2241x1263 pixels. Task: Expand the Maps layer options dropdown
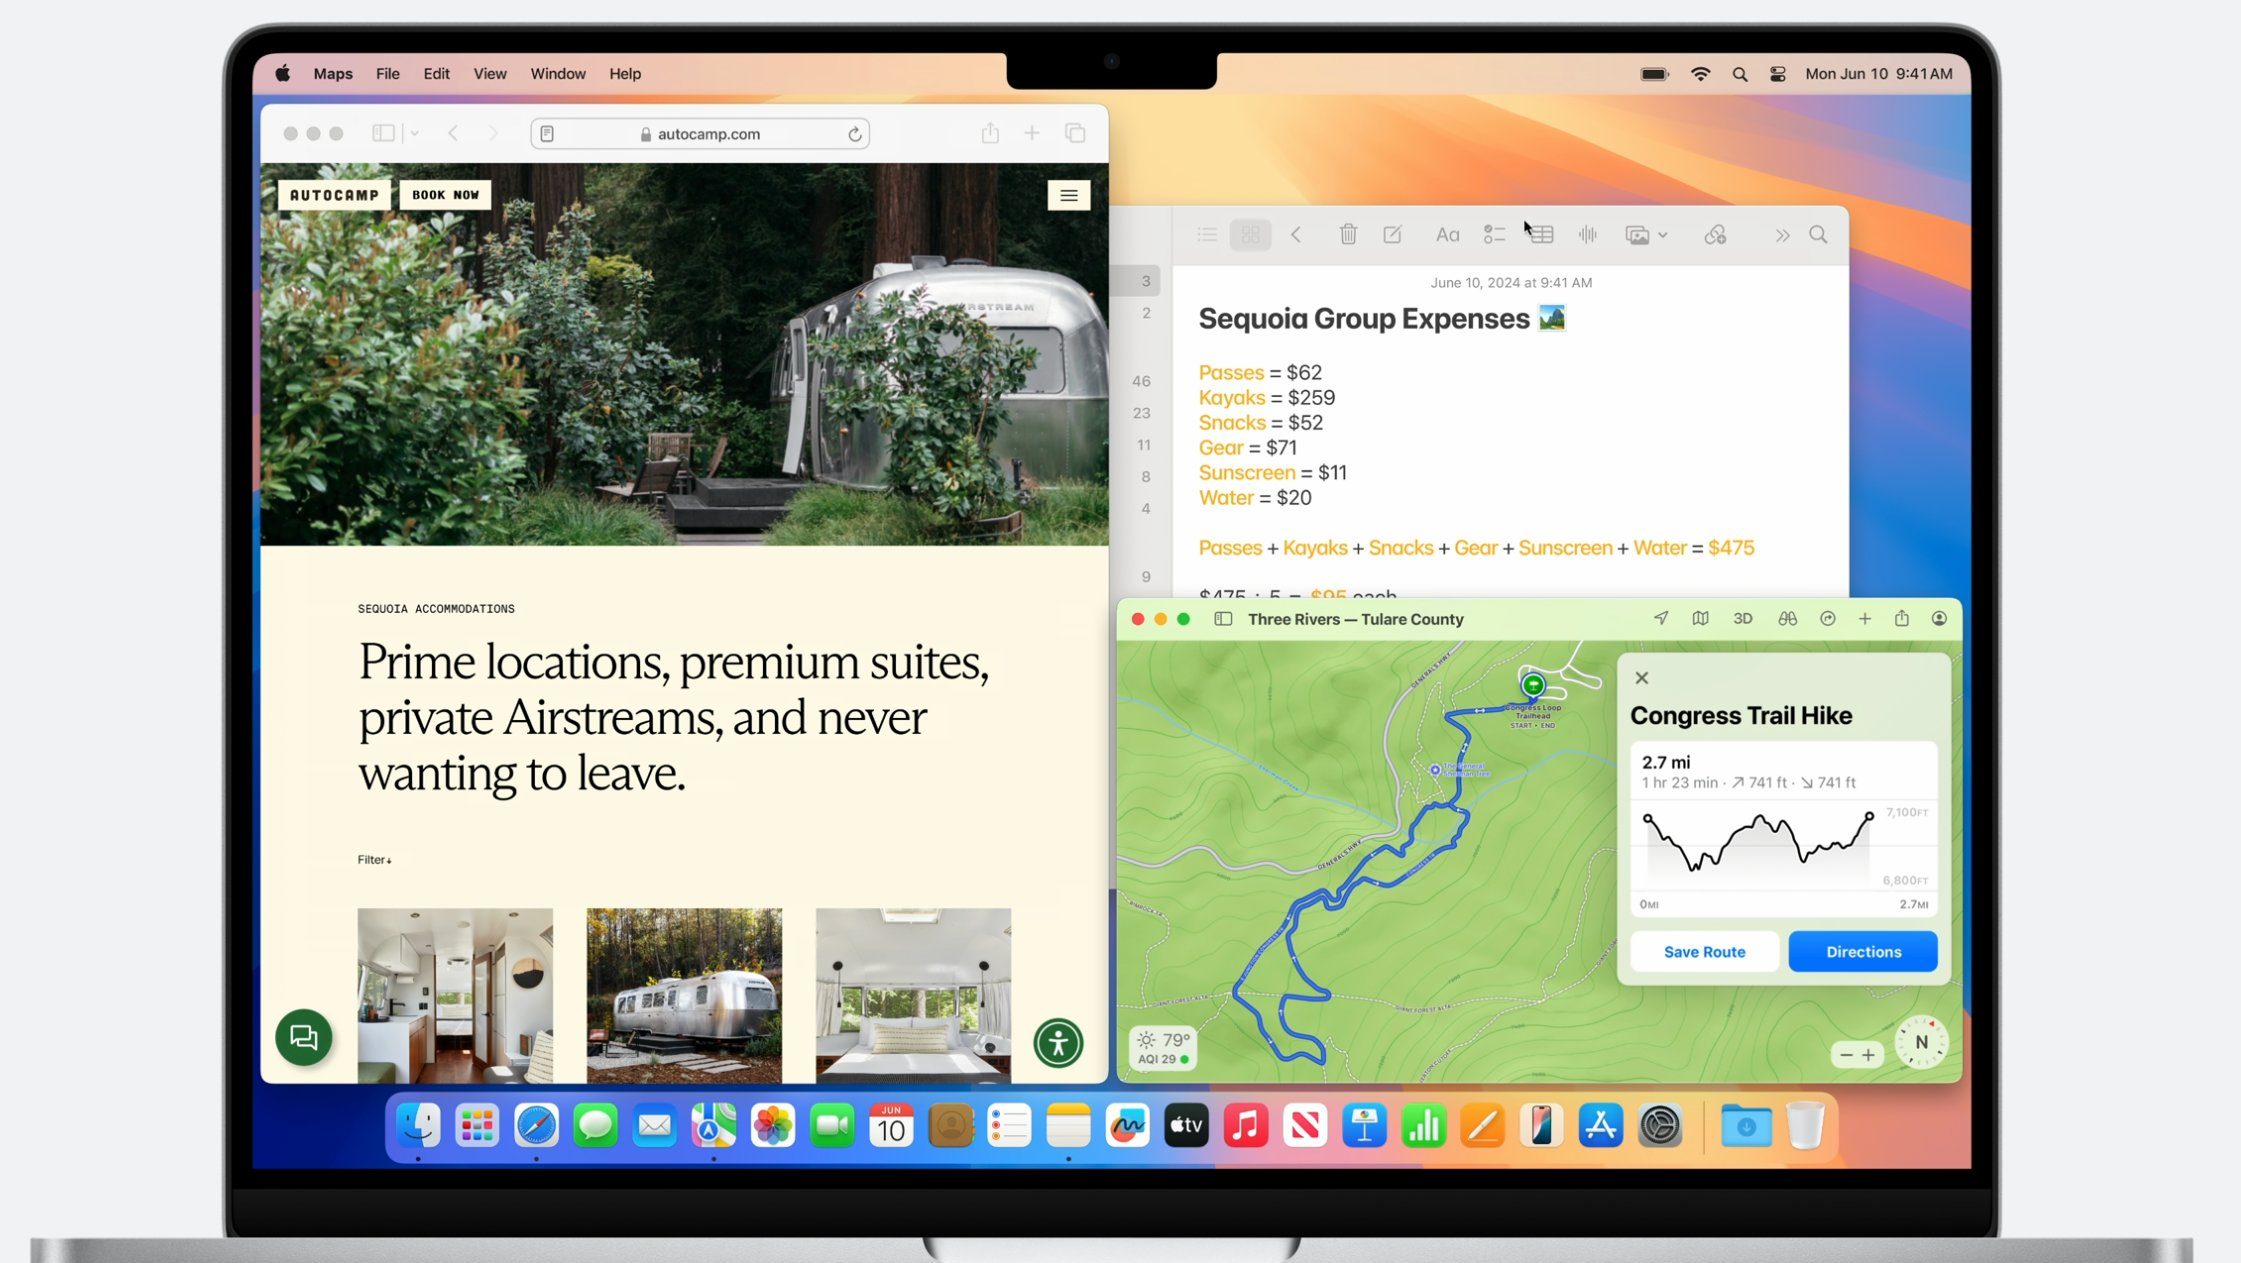1699,618
